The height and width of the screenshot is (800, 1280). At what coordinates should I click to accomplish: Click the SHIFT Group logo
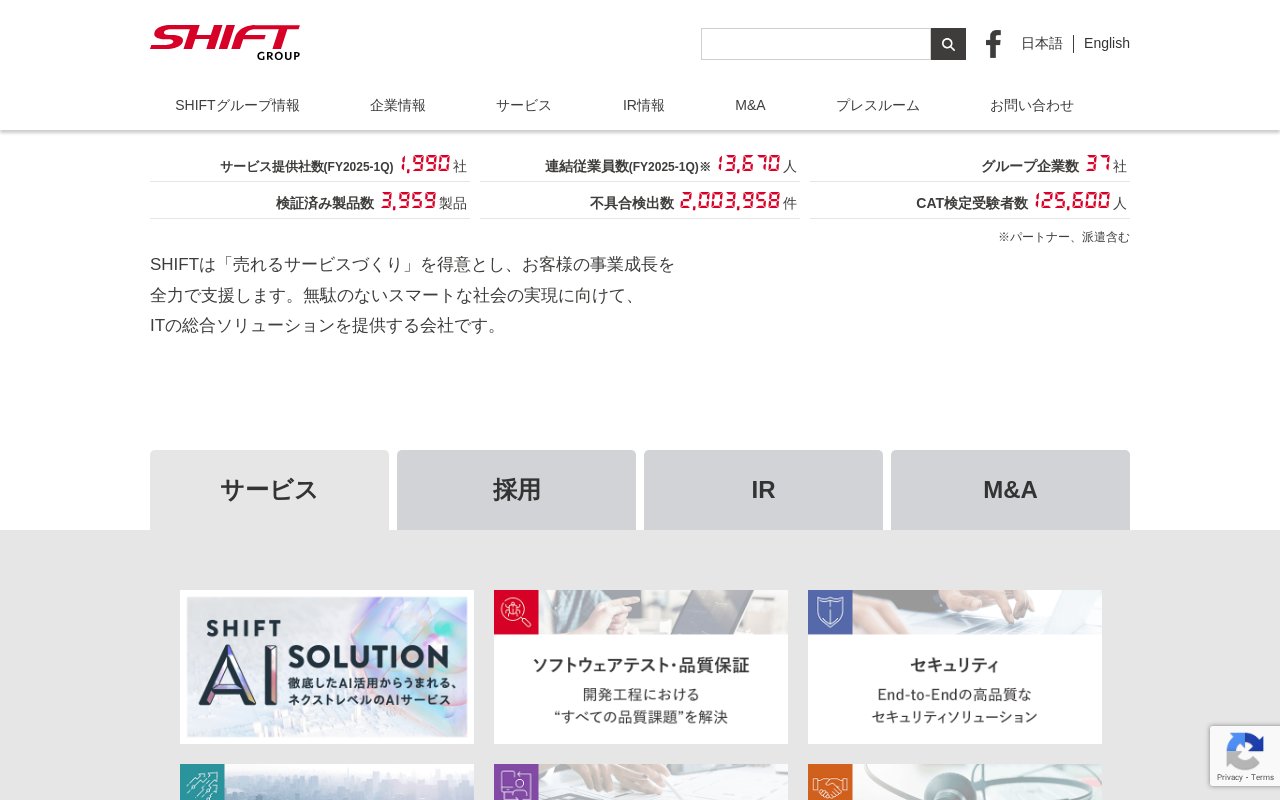tap(225, 43)
